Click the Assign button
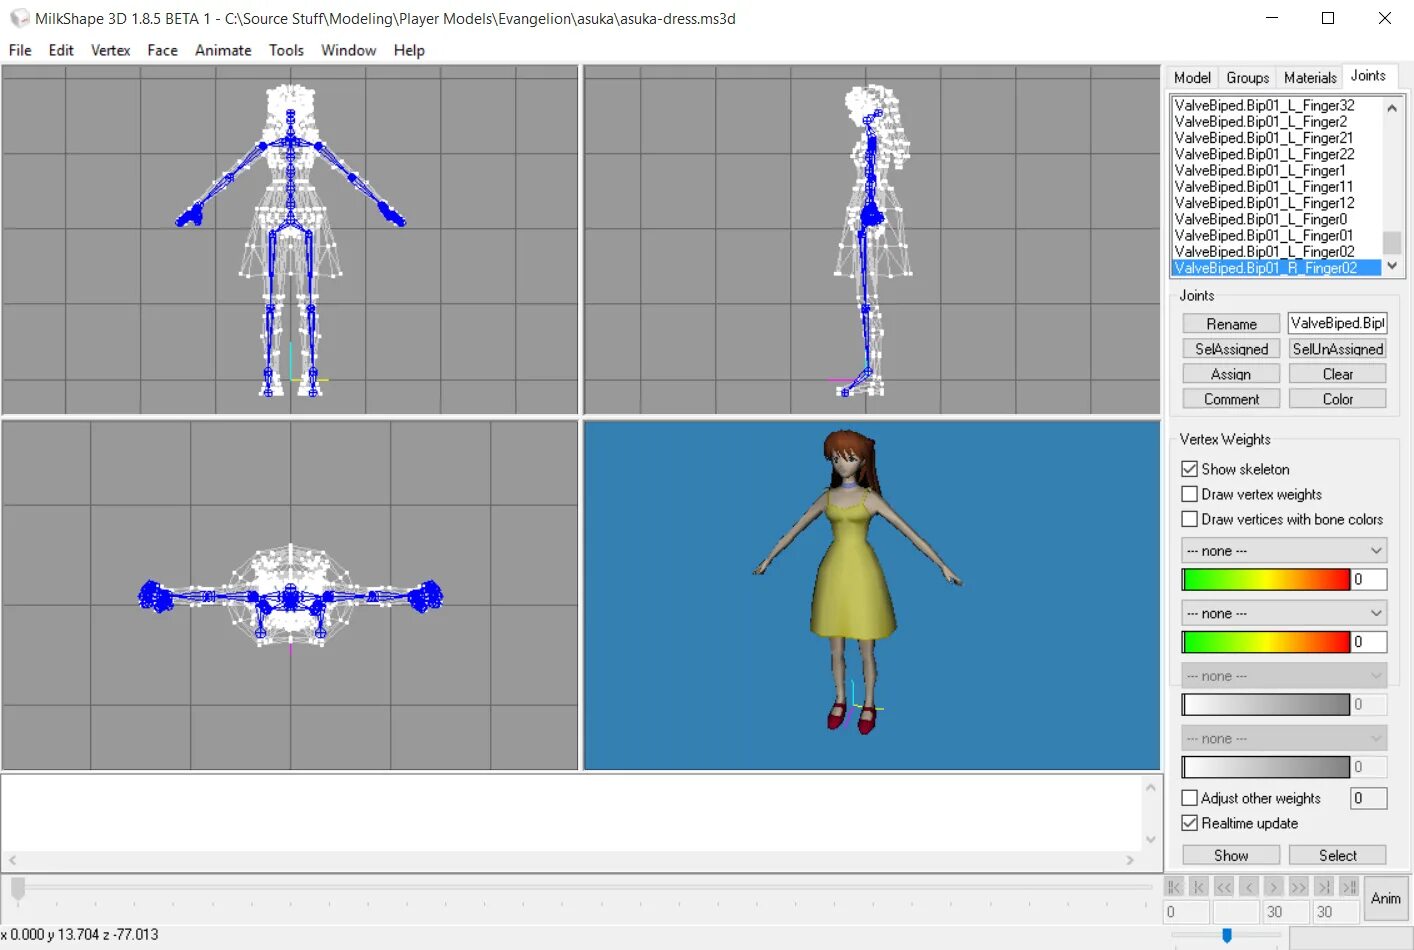The height and width of the screenshot is (950, 1414). pyautogui.click(x=1231, y=374)
